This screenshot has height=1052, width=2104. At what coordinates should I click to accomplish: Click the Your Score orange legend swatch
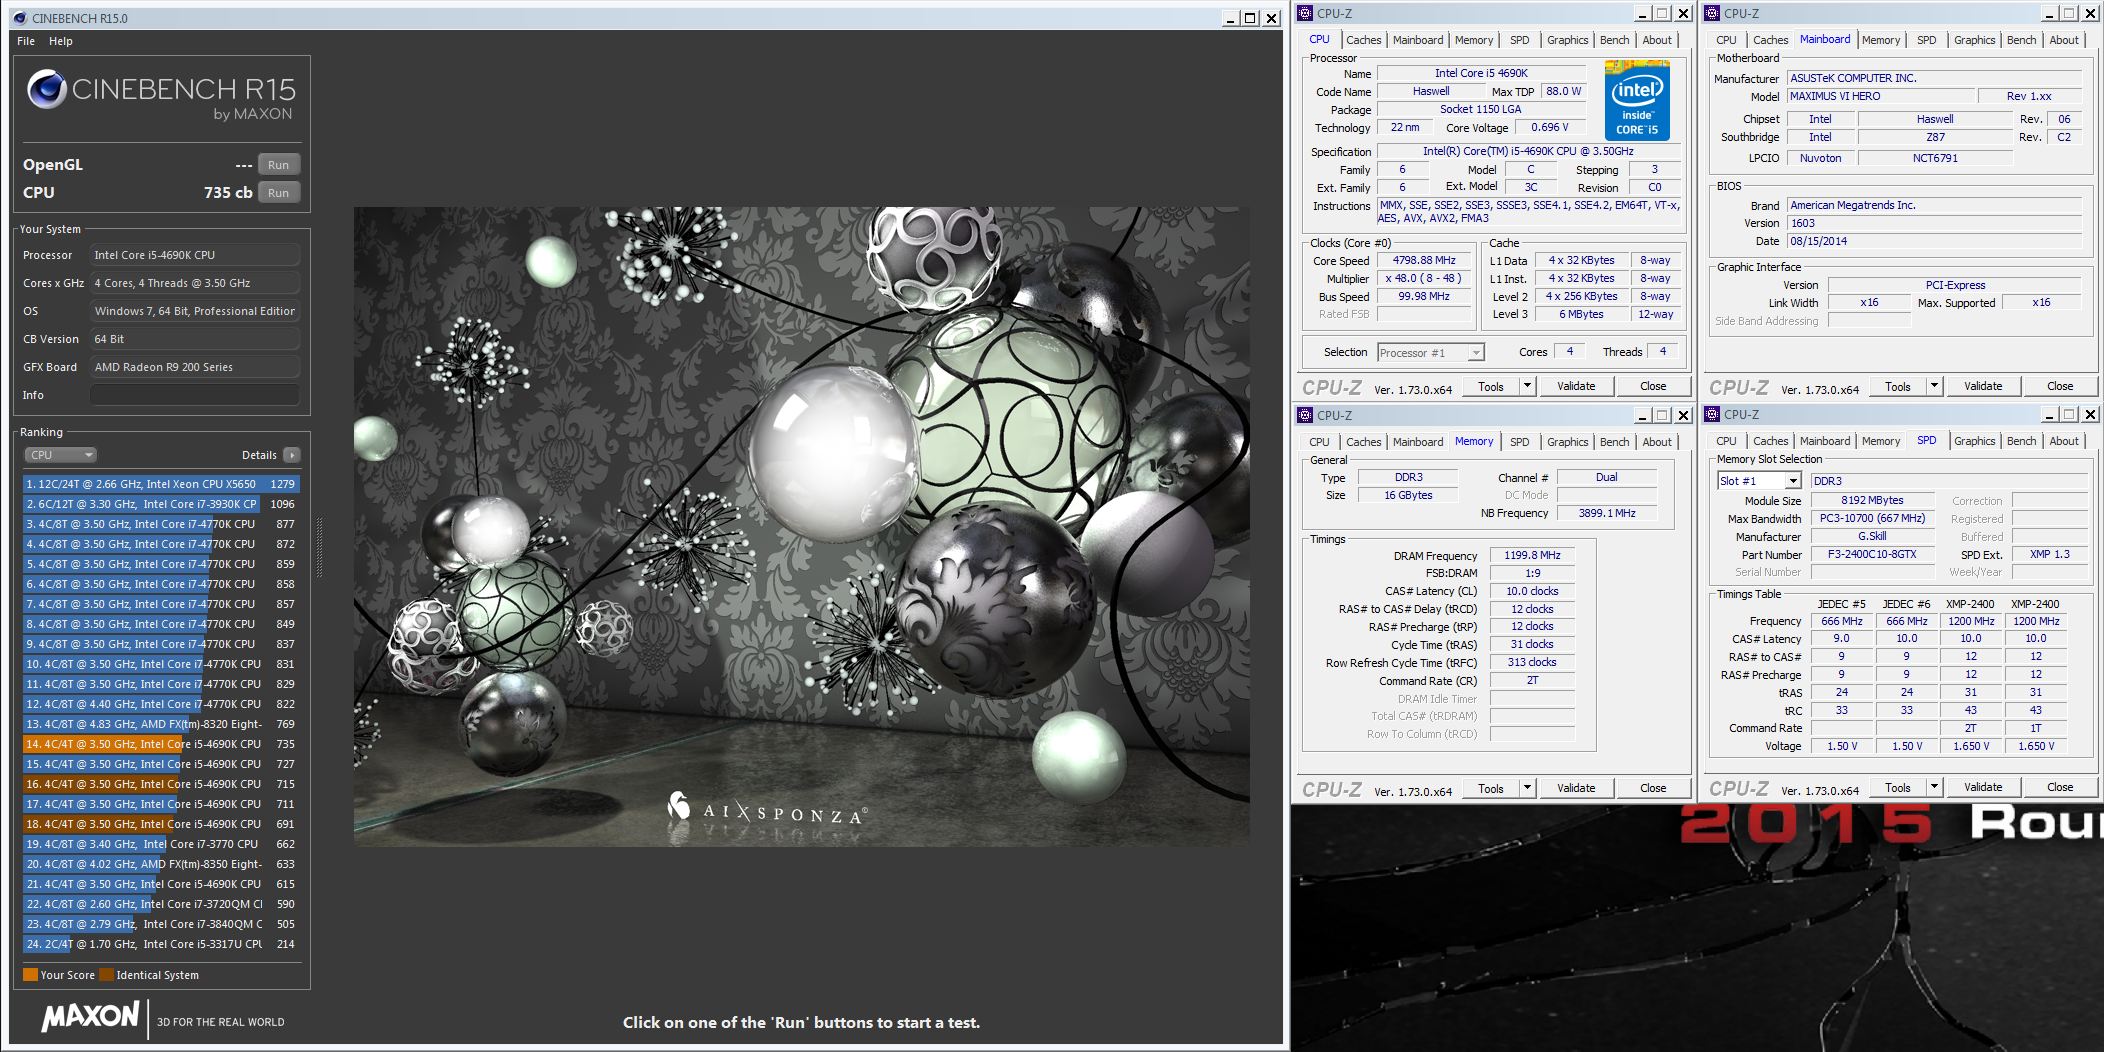tap(30, 975)
